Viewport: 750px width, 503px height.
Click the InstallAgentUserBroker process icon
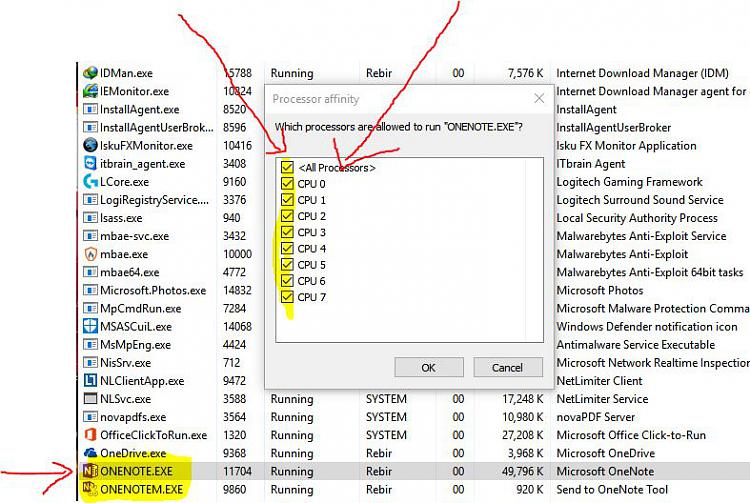[90, 127]
